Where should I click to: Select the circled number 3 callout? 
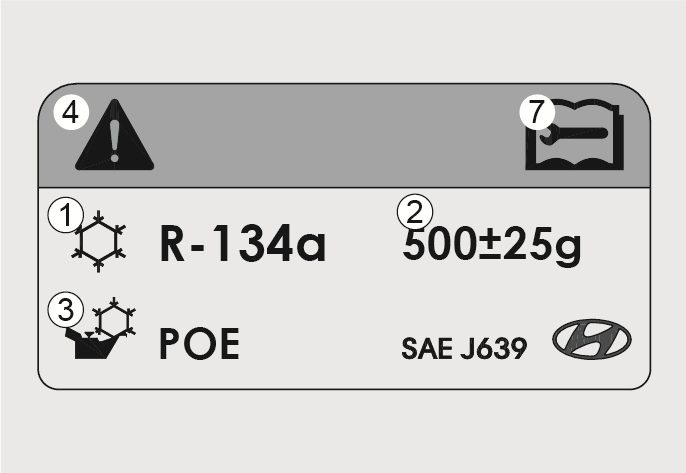(66, 309)
